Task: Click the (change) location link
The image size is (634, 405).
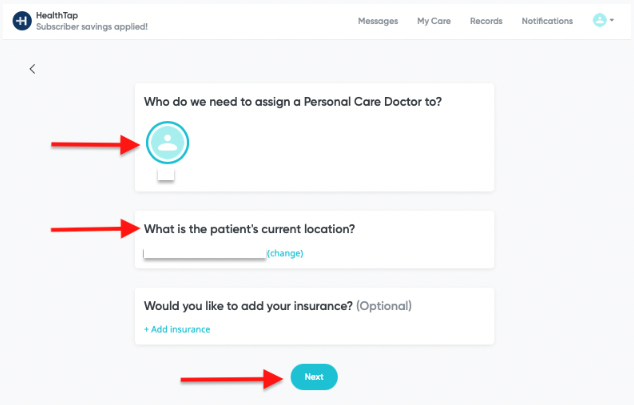Action: (x=285, y=253)
